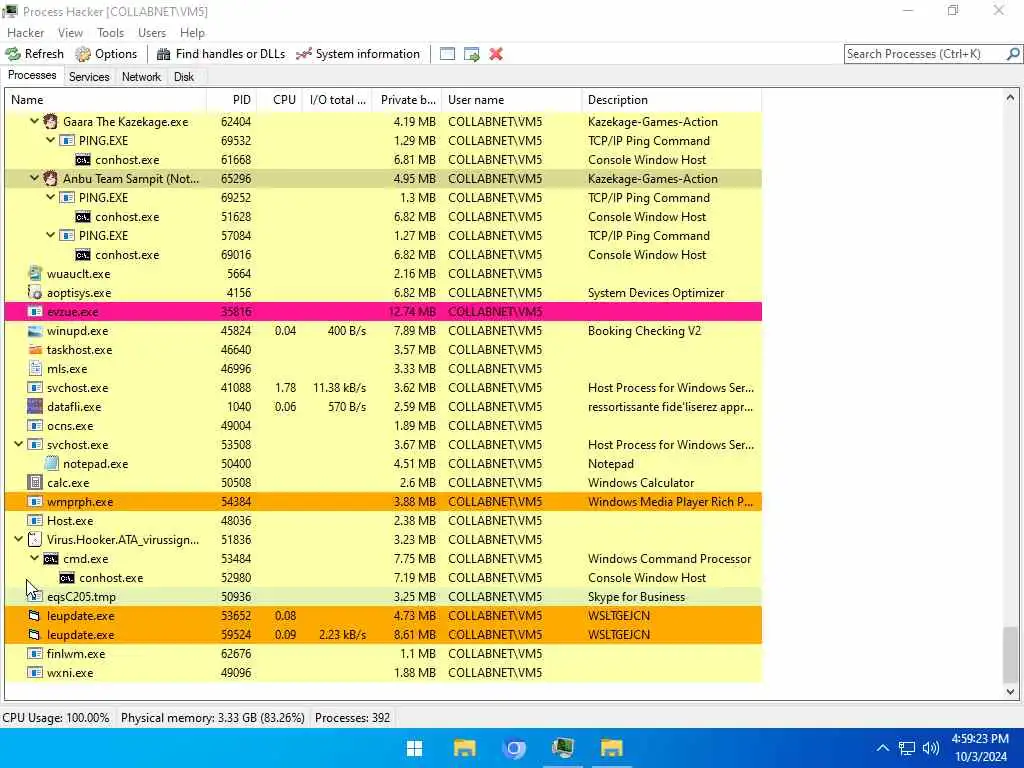Select the wmprph.exe process row
The image size is (1024, 768).
[x=383, y=502]
